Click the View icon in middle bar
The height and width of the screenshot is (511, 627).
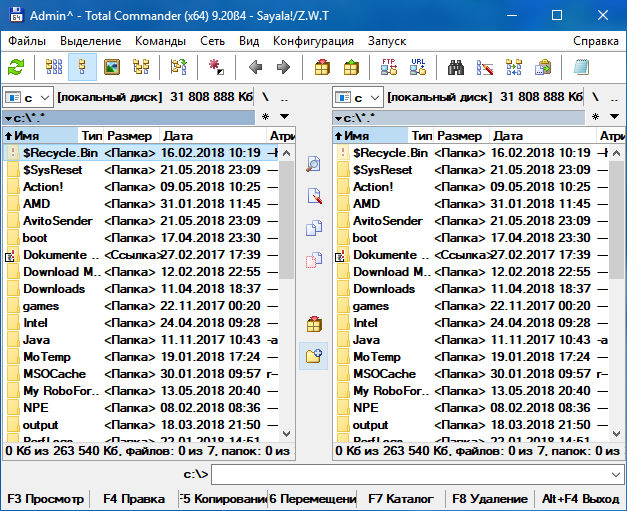click(x=313, y=164)
